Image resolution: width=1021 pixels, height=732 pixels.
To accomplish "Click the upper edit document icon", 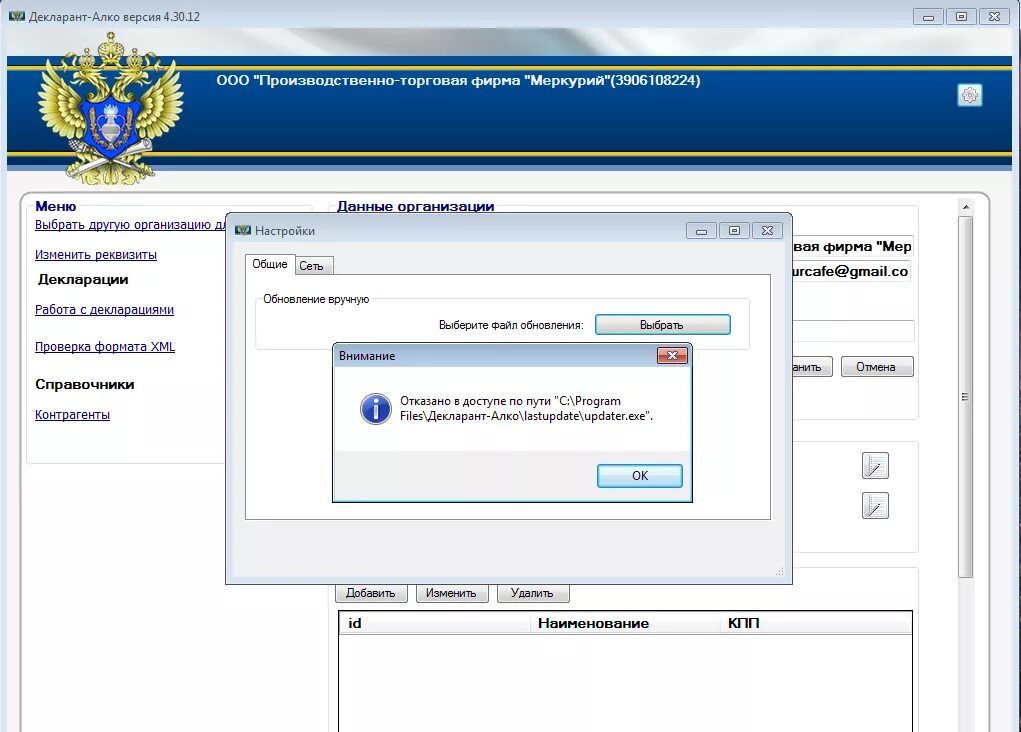I will 874,466.
